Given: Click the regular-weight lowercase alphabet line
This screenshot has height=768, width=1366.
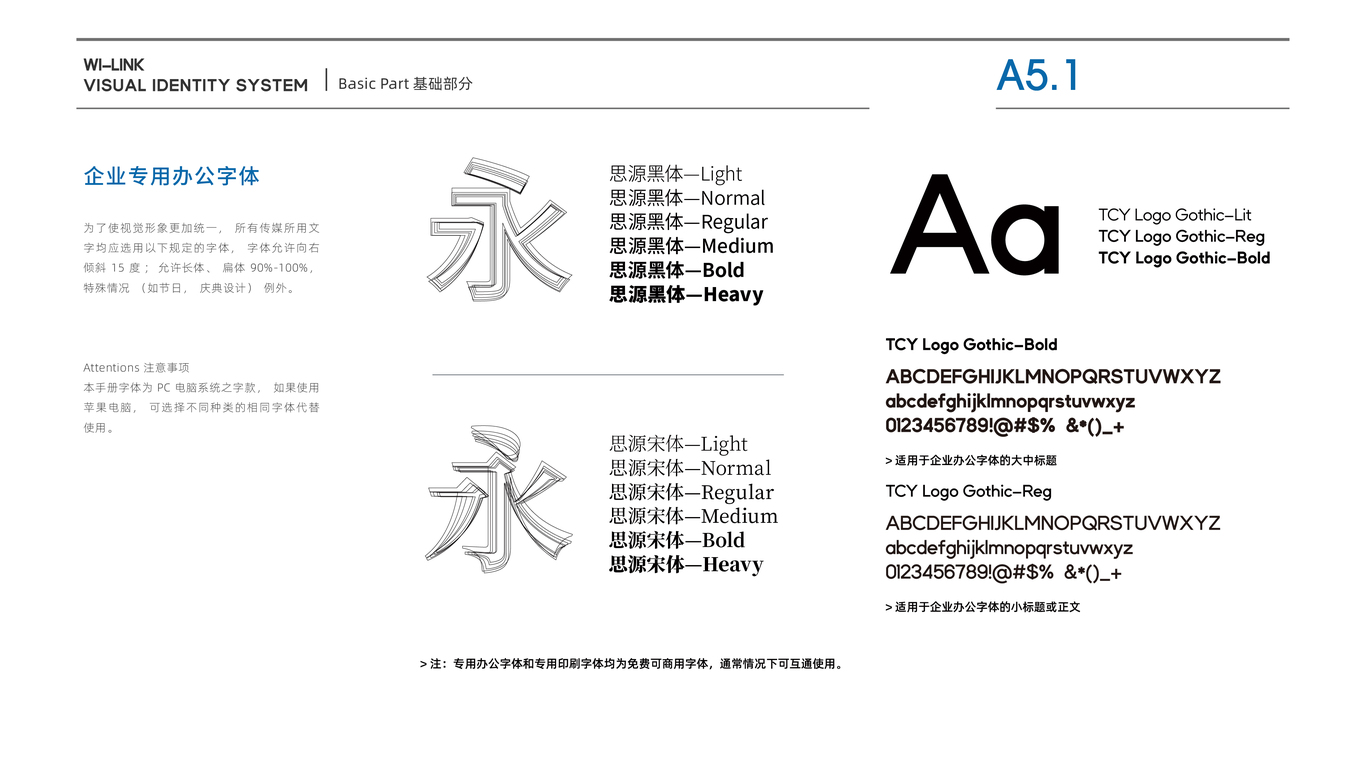Looking at the screenshot, I should coord(1009,548).
